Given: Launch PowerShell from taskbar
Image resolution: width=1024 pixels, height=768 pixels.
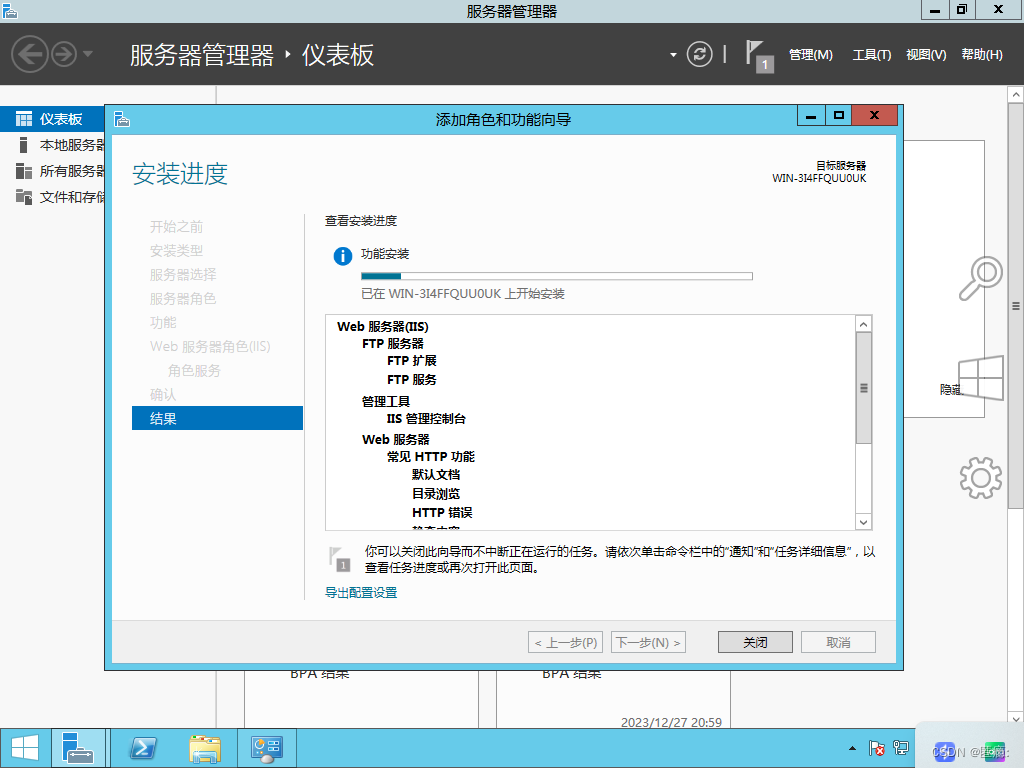Looking at the screenshot, I should coord(142,748).
